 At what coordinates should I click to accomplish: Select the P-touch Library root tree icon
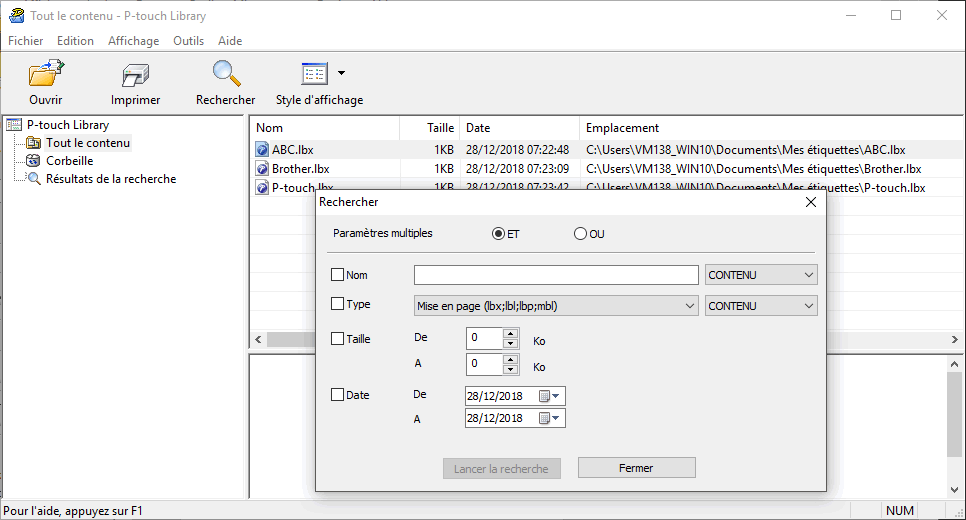coord(14,125)
